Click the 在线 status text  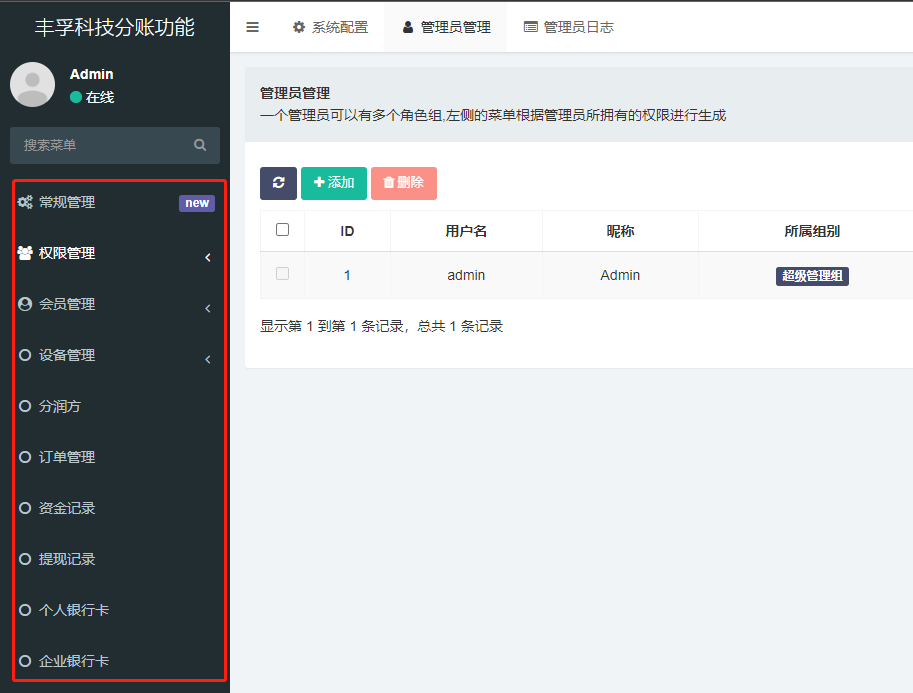click(x=100, y=97)
